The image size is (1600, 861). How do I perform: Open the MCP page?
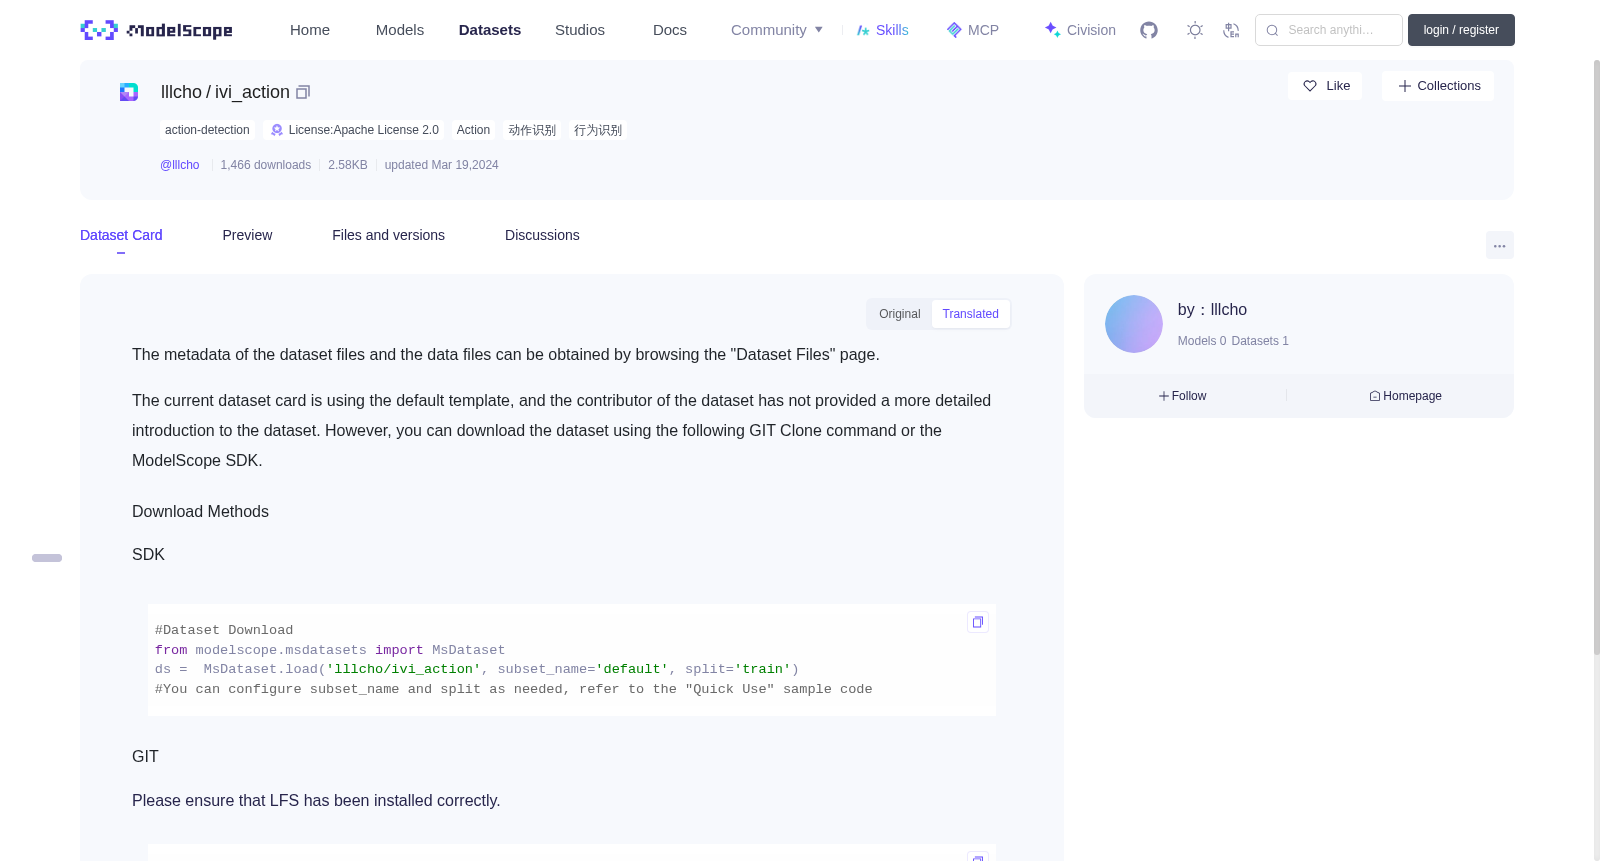coord(973,30)
